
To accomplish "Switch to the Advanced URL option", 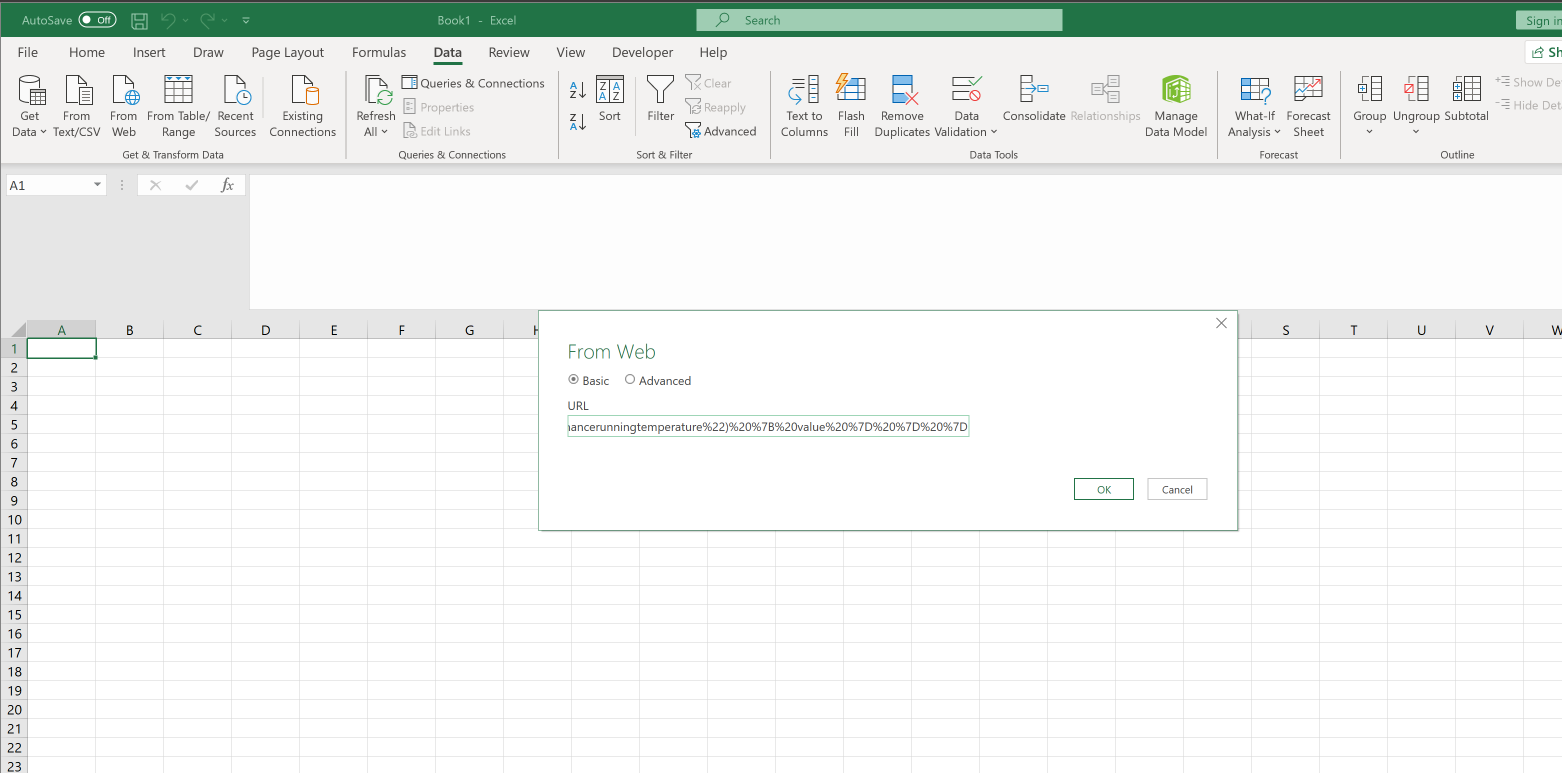I will [630, 380].
